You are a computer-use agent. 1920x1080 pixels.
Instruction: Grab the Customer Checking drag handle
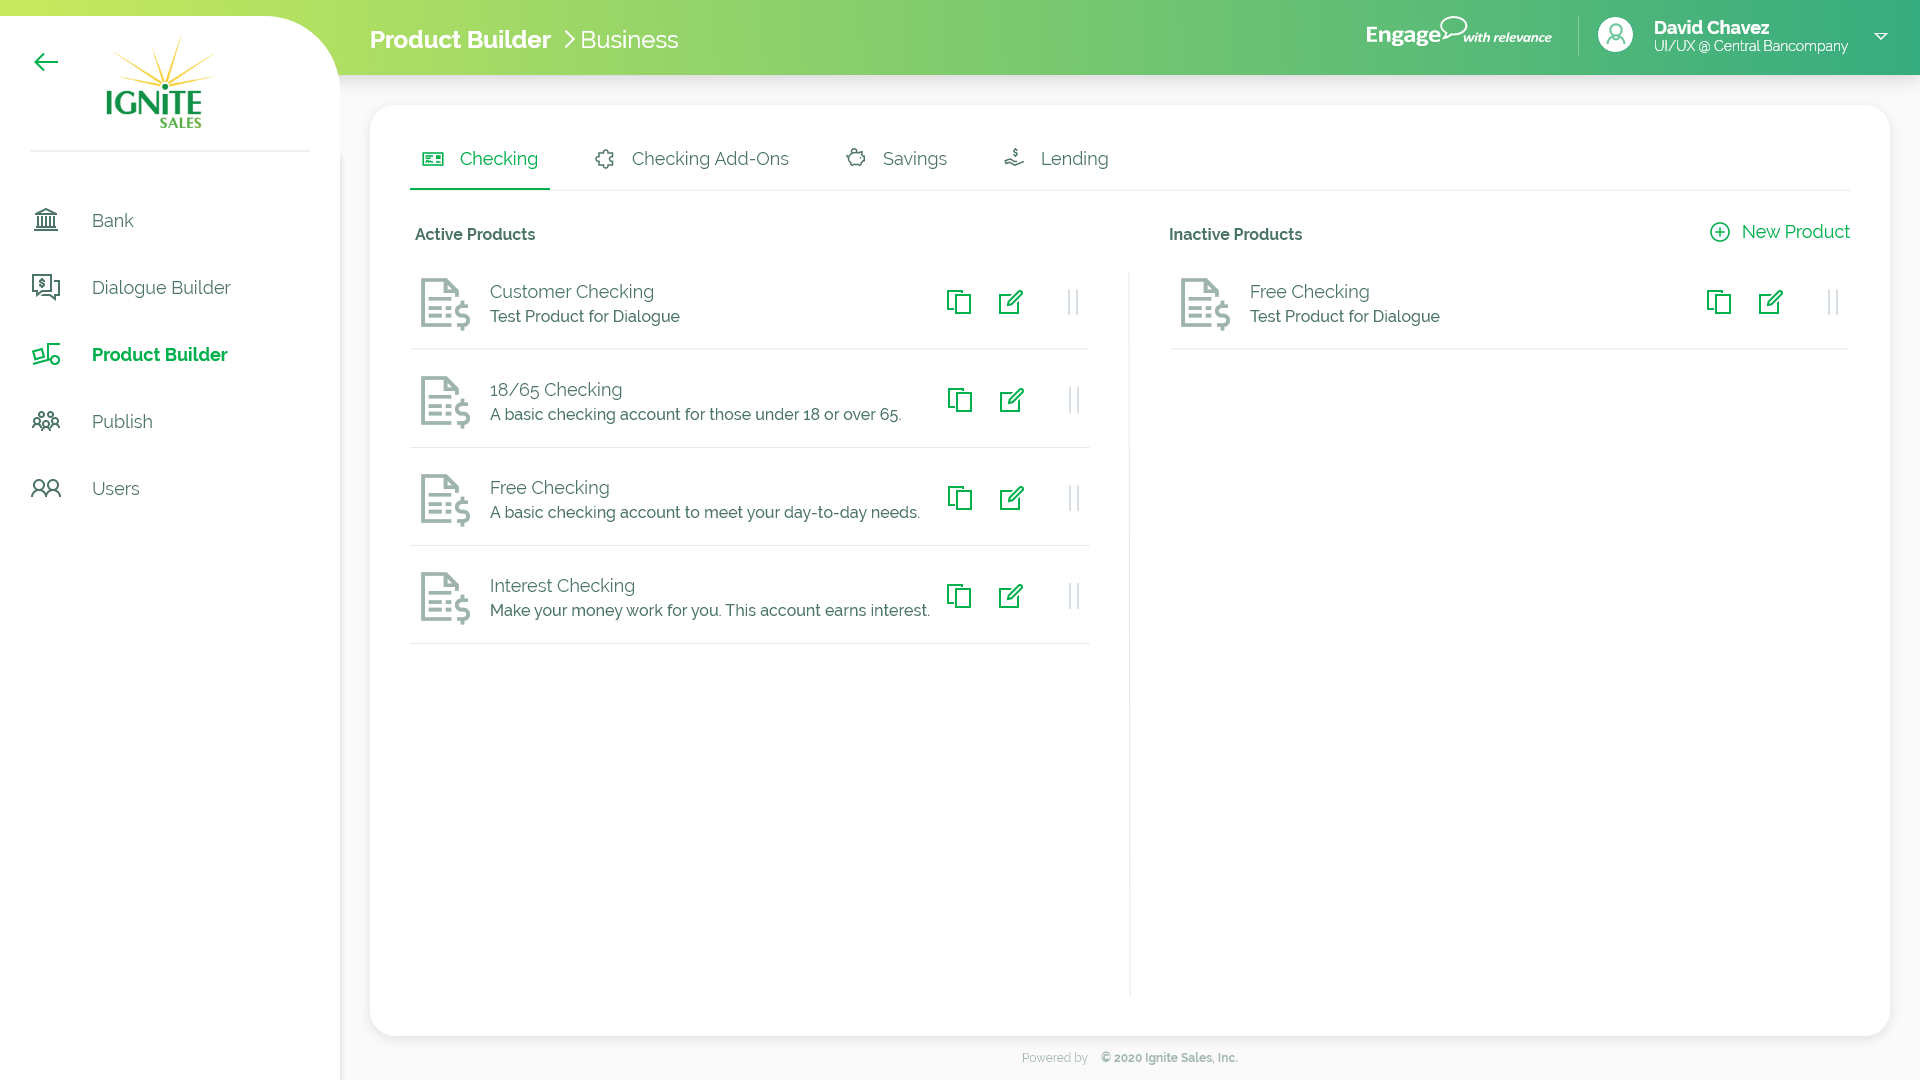tap(1073, 302)
